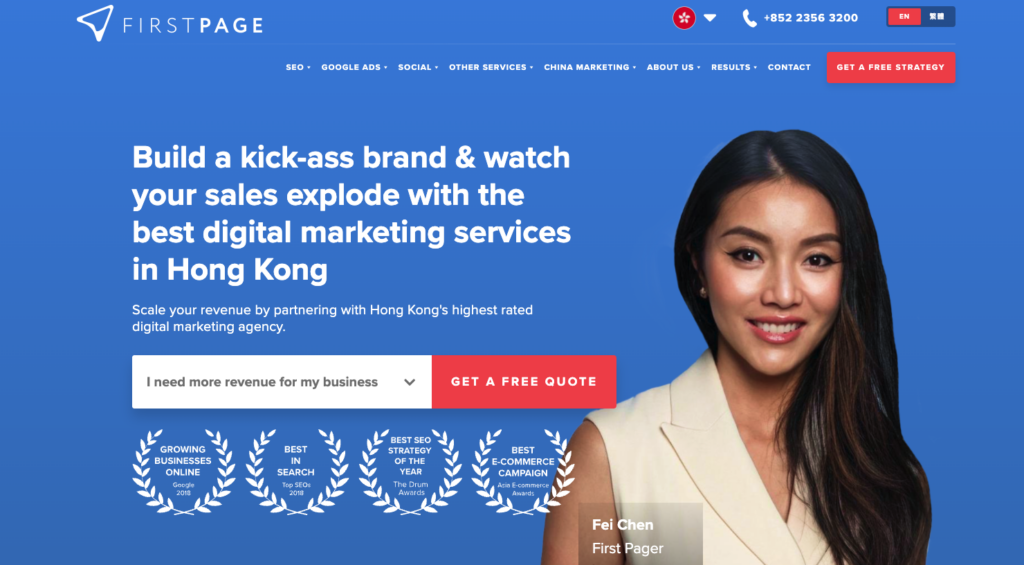1024x565 pixels.
Task: Click Get a Free Strategy button
Action: coord(891,67)
